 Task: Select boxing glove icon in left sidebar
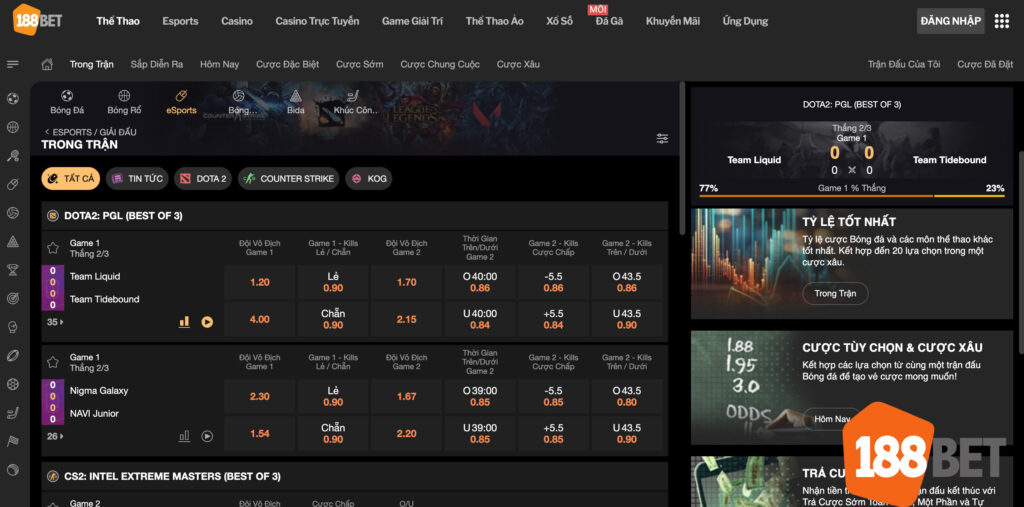[x=12, y=327]
